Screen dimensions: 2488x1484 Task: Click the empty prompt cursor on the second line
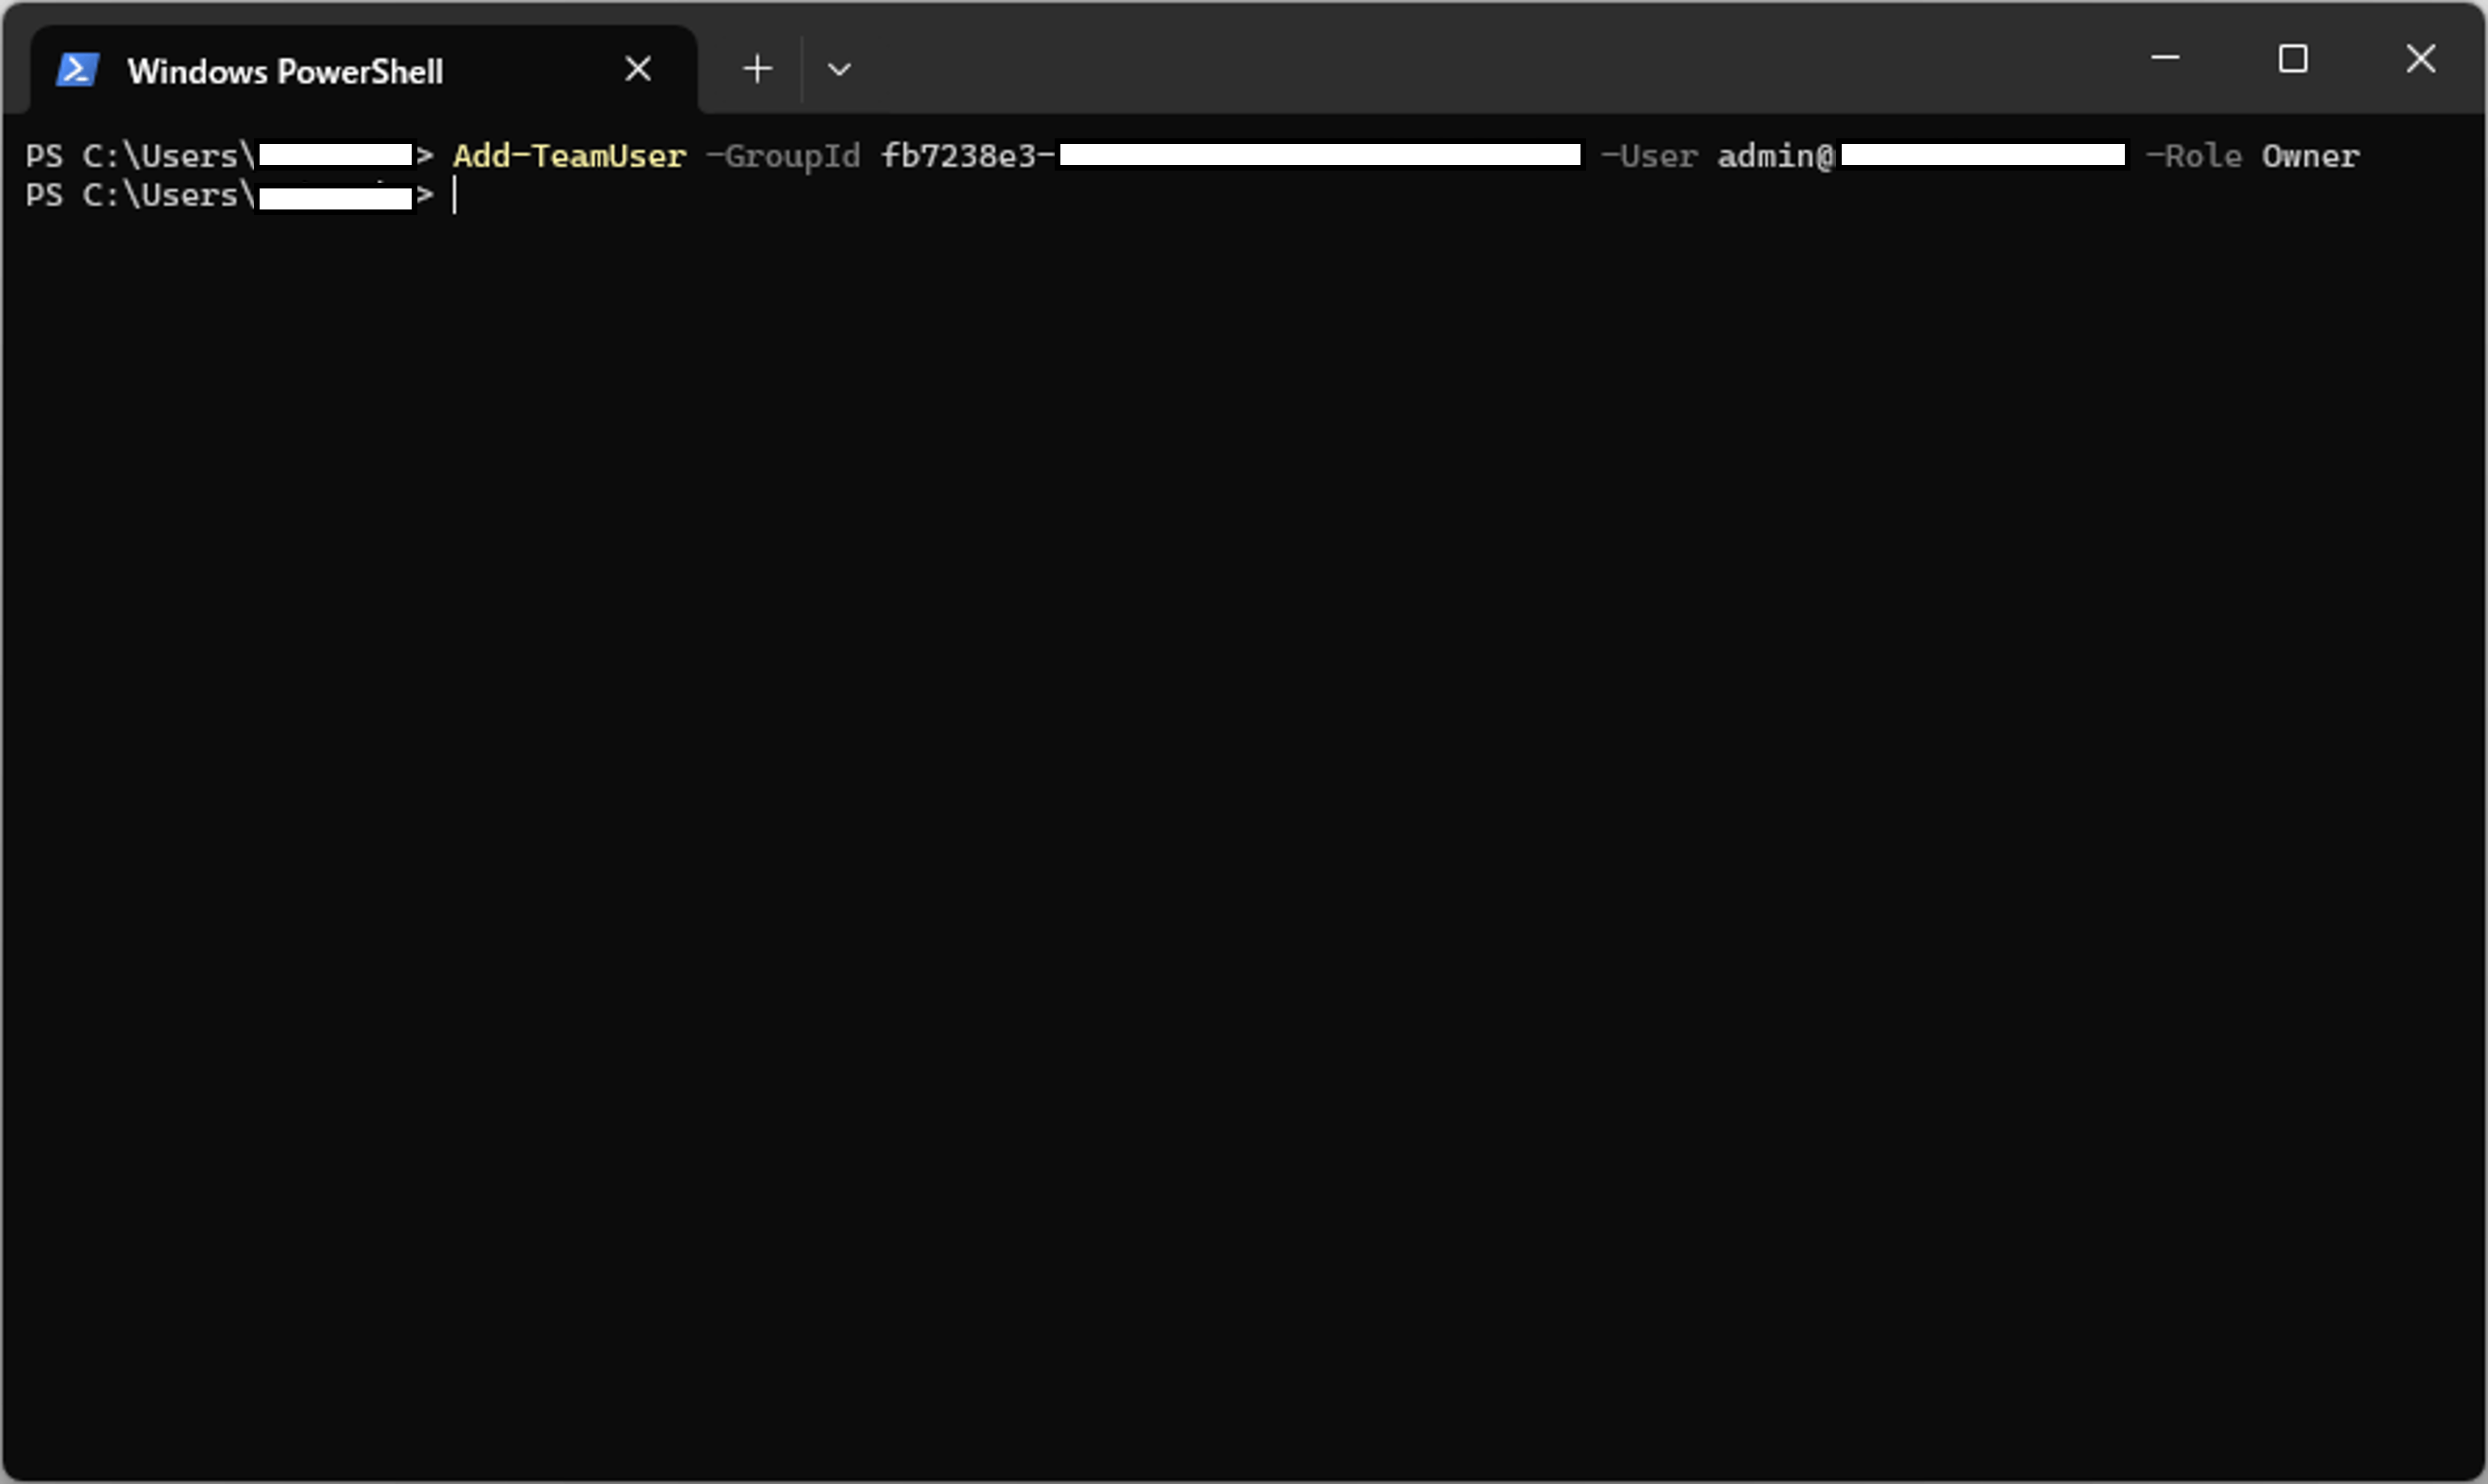pos(455,196)
